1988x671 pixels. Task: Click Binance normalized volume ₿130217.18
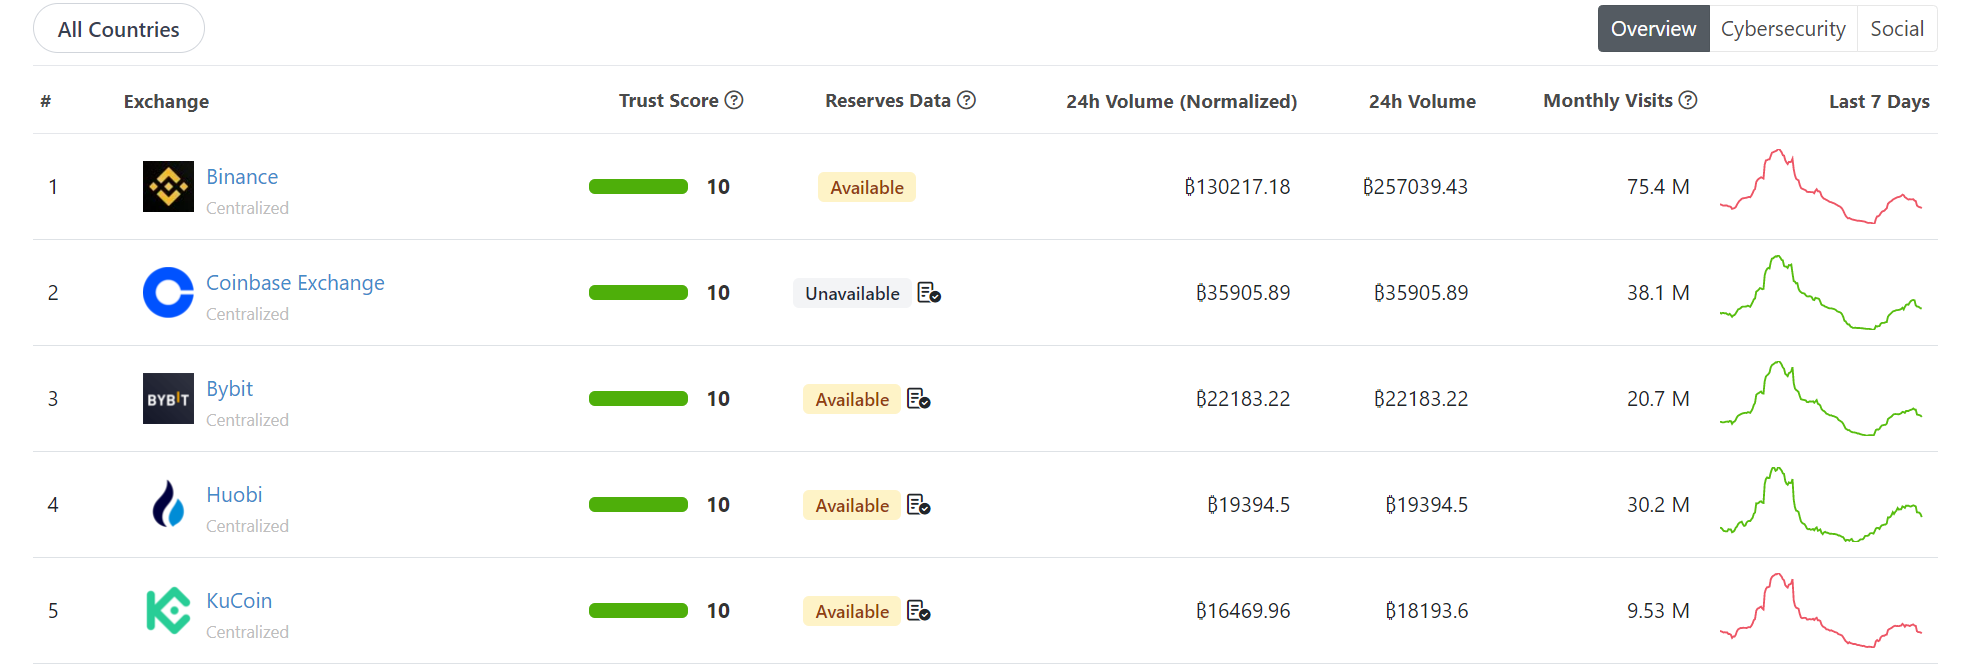pos(1237,187)
